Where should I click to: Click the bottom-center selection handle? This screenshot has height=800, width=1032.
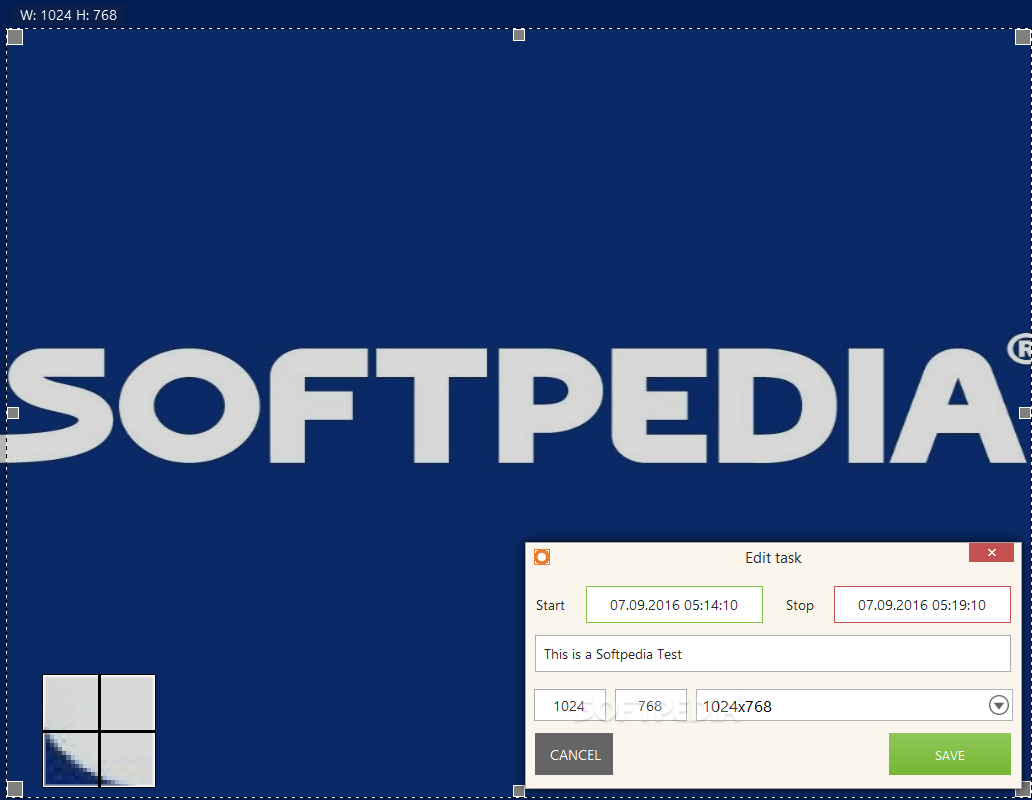coord(519,791)
